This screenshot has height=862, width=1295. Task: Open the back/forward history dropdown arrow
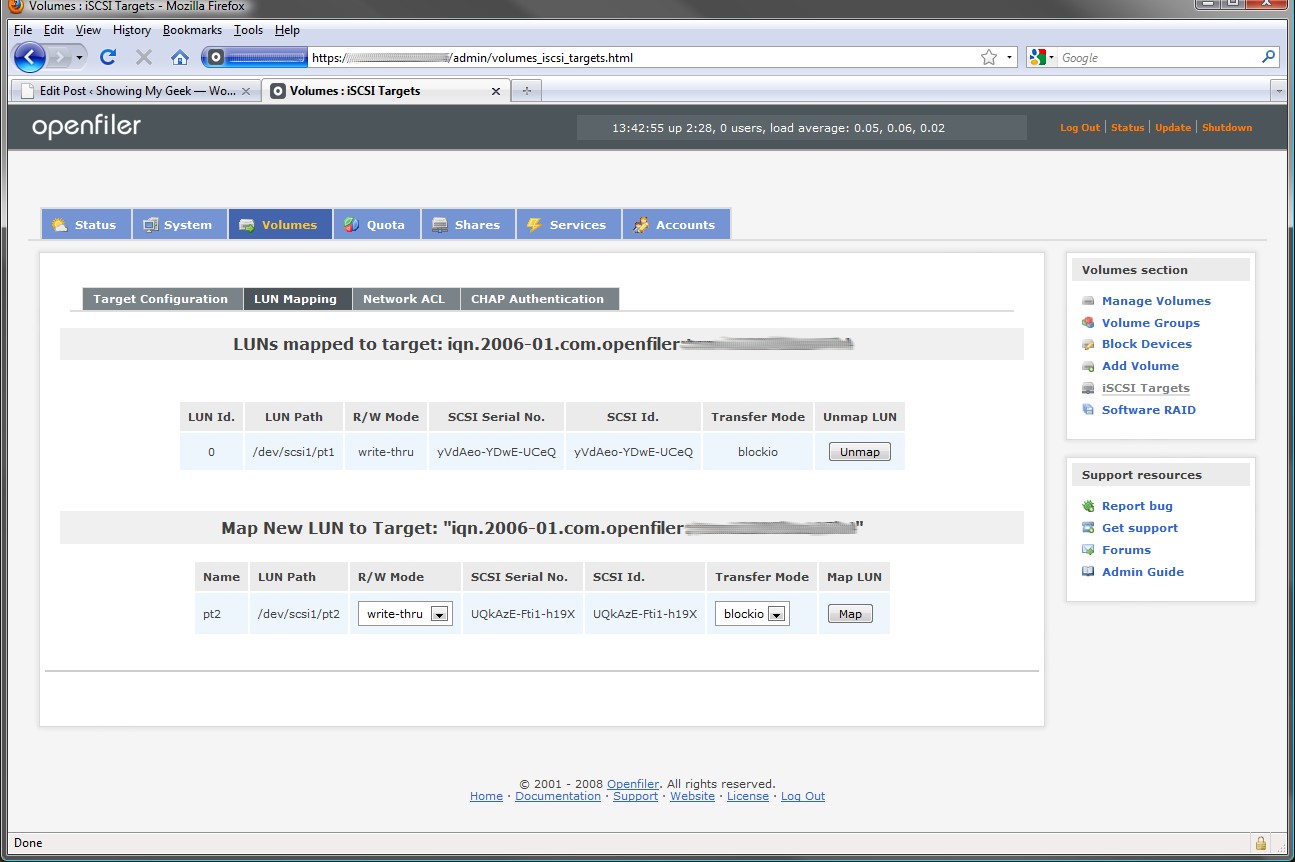coord(80,57)
